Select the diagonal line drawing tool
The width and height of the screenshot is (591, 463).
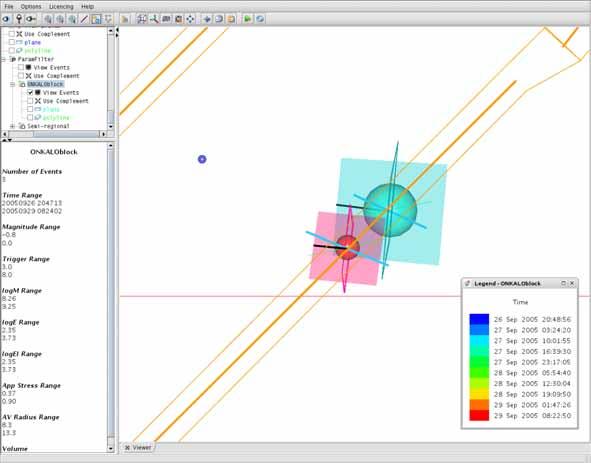pos(84,18)
